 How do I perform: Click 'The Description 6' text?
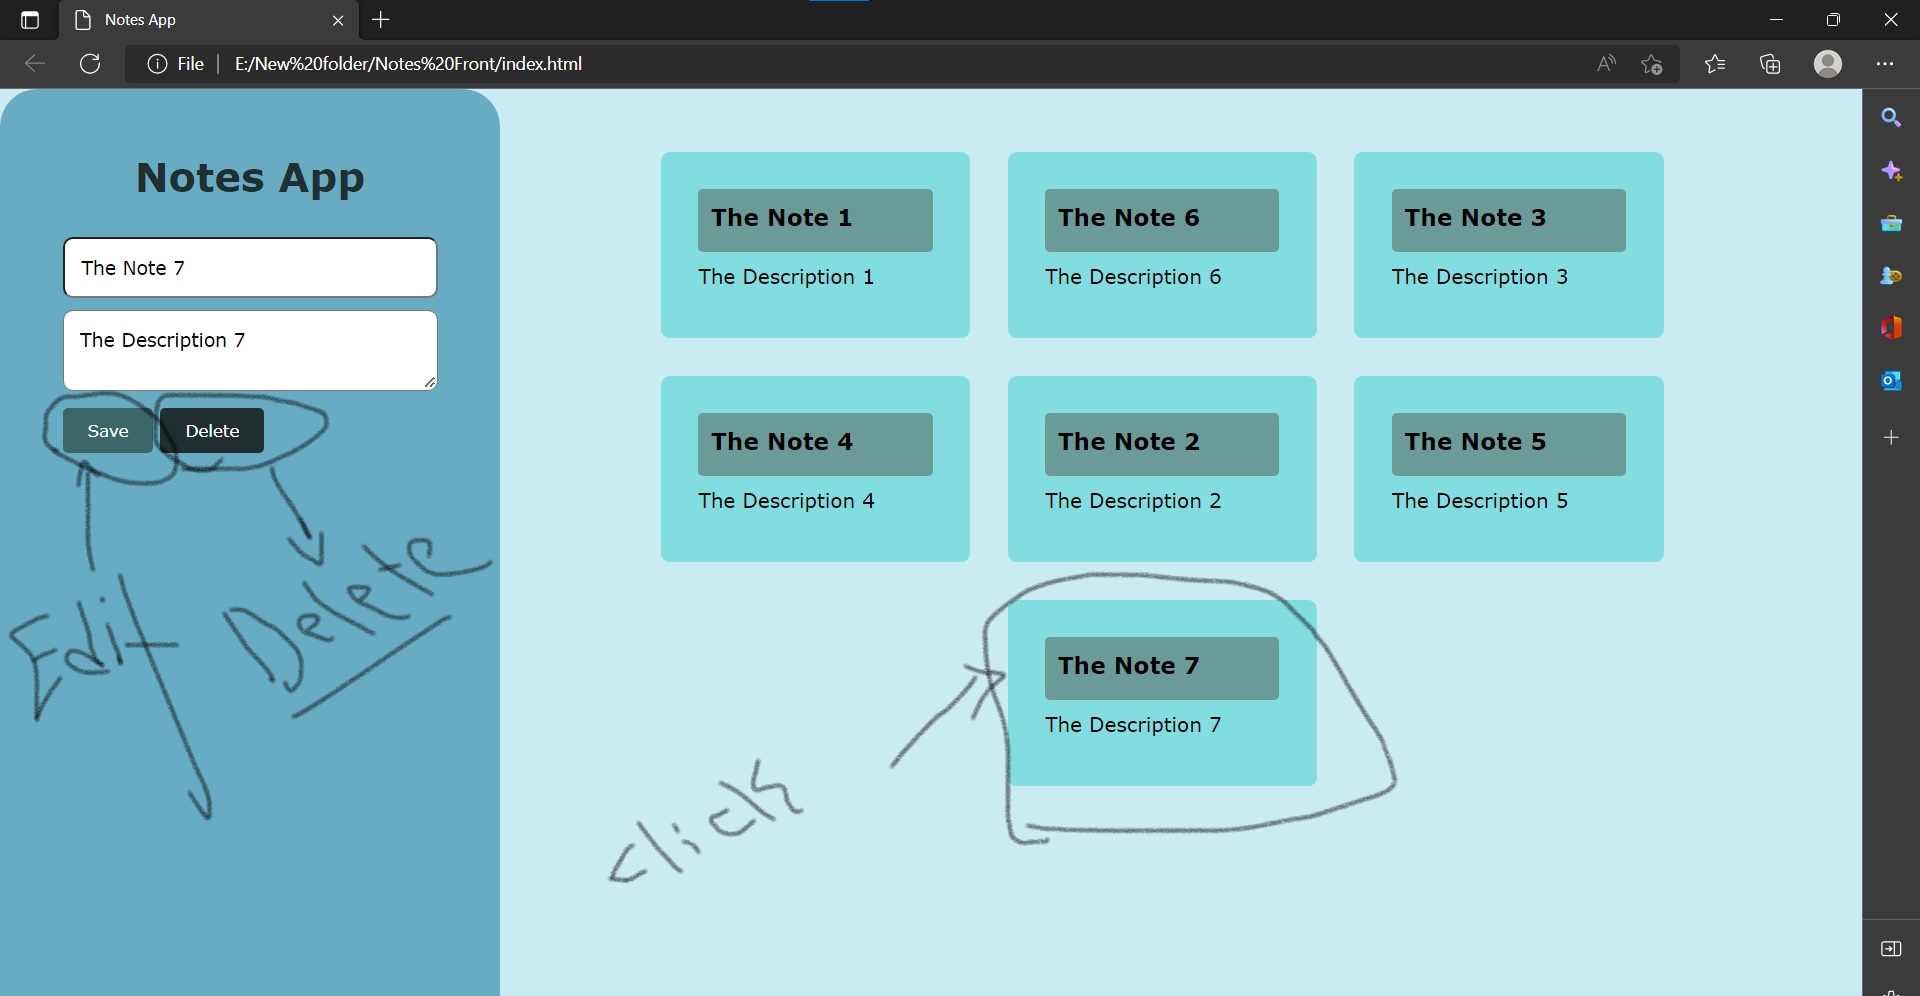click(1133, 277)
